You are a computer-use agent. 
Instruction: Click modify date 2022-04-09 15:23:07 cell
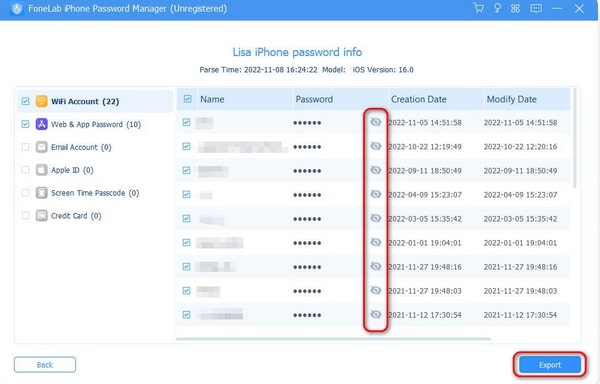[x=520, y=195]
